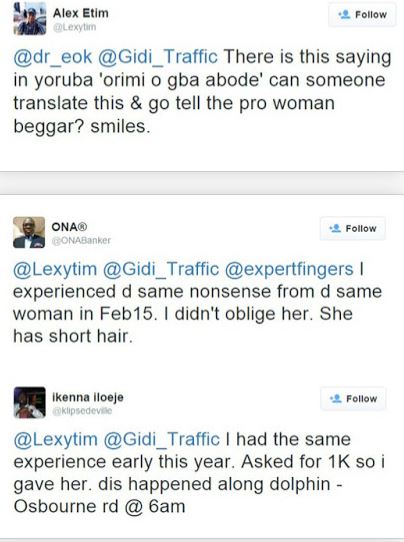Open @Gidi_Traffic mention in ONA's tweet
Image resolution: width=404 pixels, height=542 pixels.
(x=161, y=269)
